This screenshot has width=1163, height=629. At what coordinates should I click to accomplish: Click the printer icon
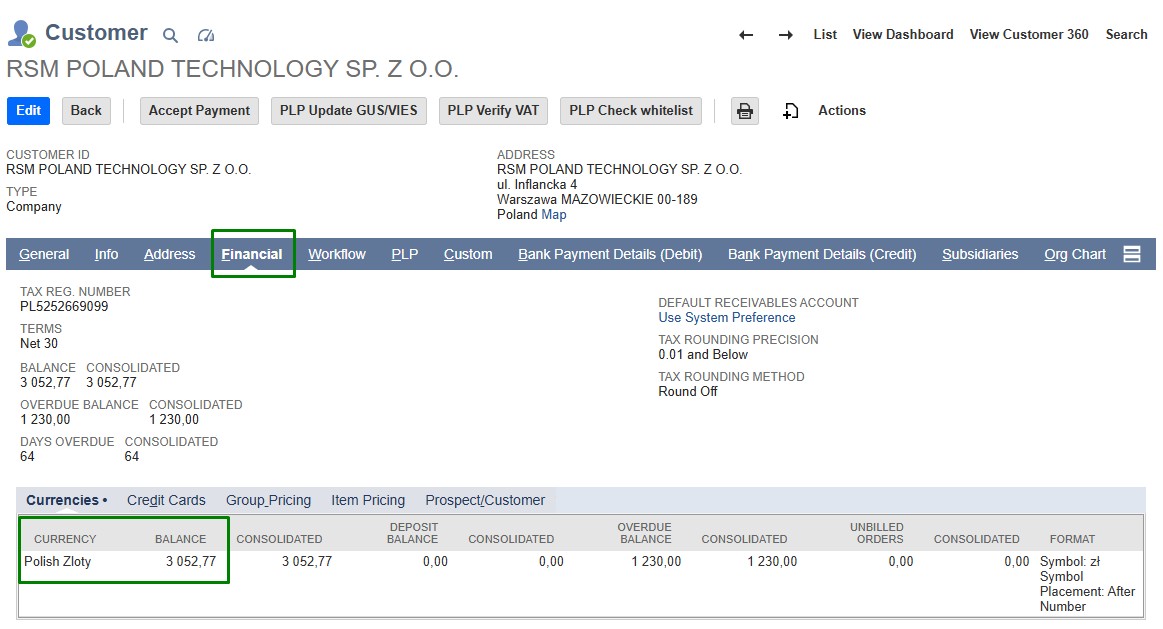[745, 111]
